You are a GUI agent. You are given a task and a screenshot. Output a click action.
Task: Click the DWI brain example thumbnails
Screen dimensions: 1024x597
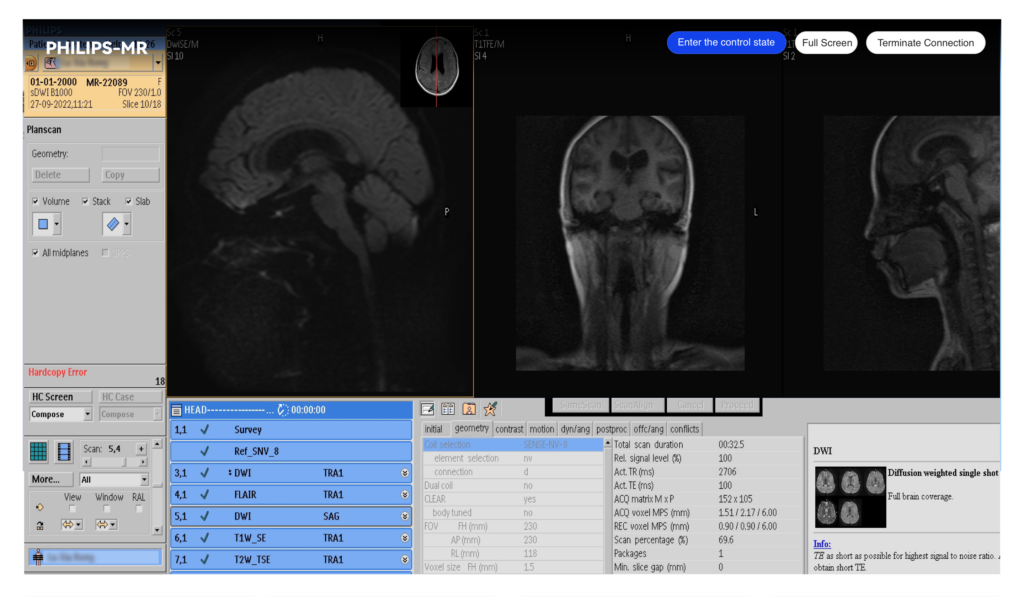(x=850, y=497)
